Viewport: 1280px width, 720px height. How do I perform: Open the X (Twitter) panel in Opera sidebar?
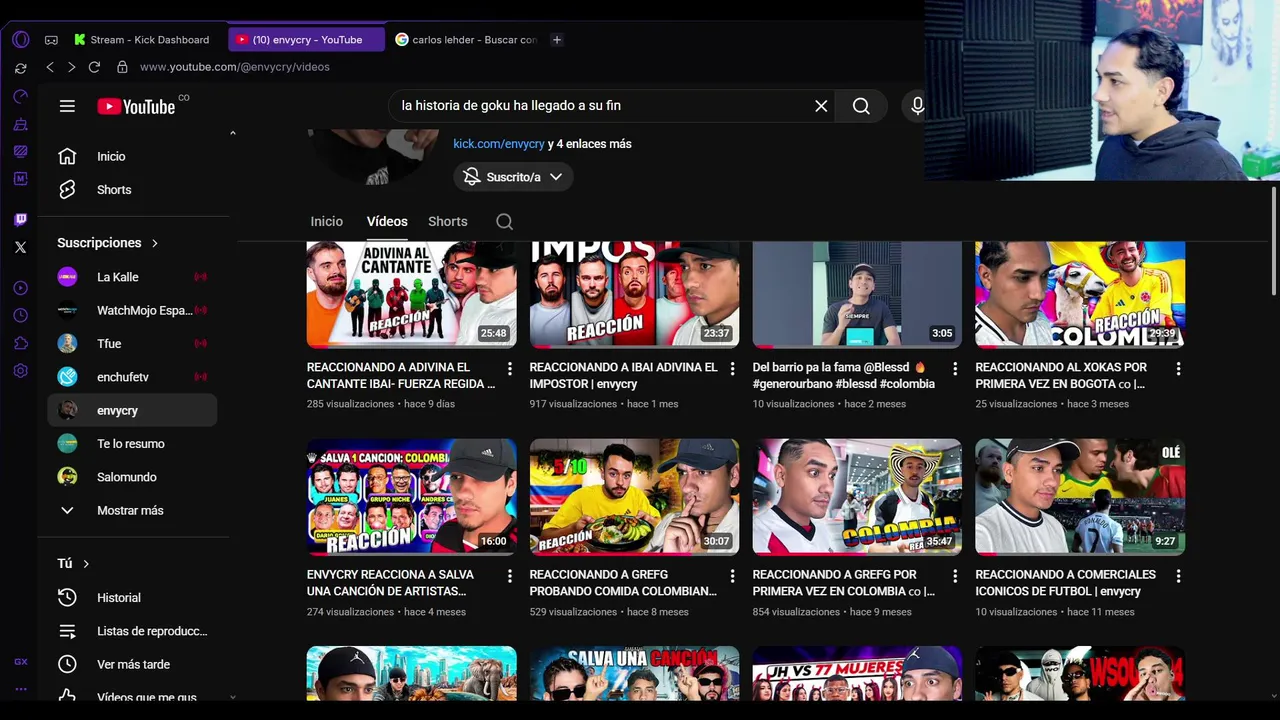click(21, 247)
